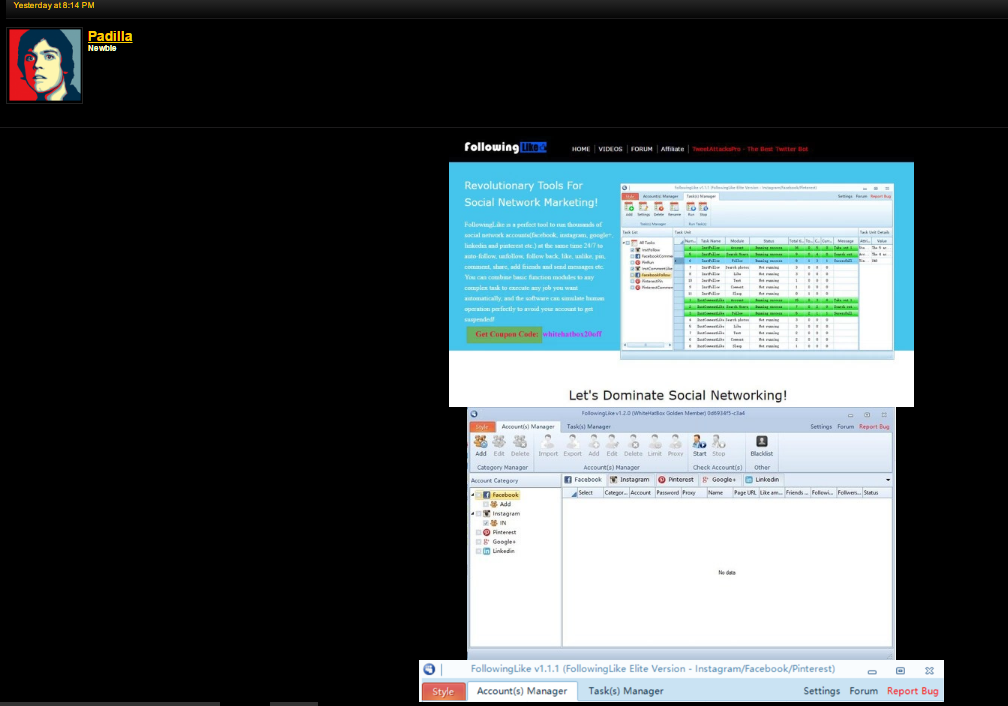The image size is (1008, 706).
Task: Click the Import accounts icon
Action: [x=548, y=442]
